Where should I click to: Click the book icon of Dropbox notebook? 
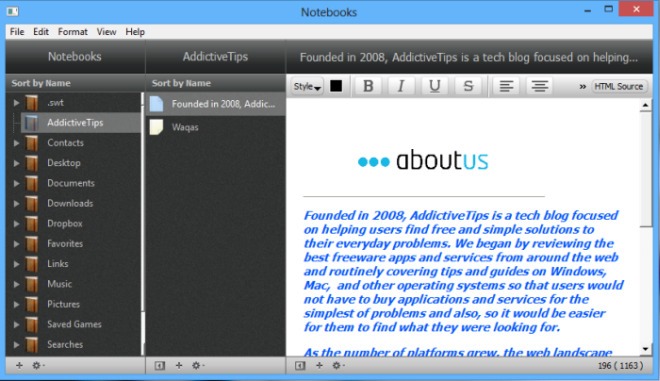tap(32, 224)
